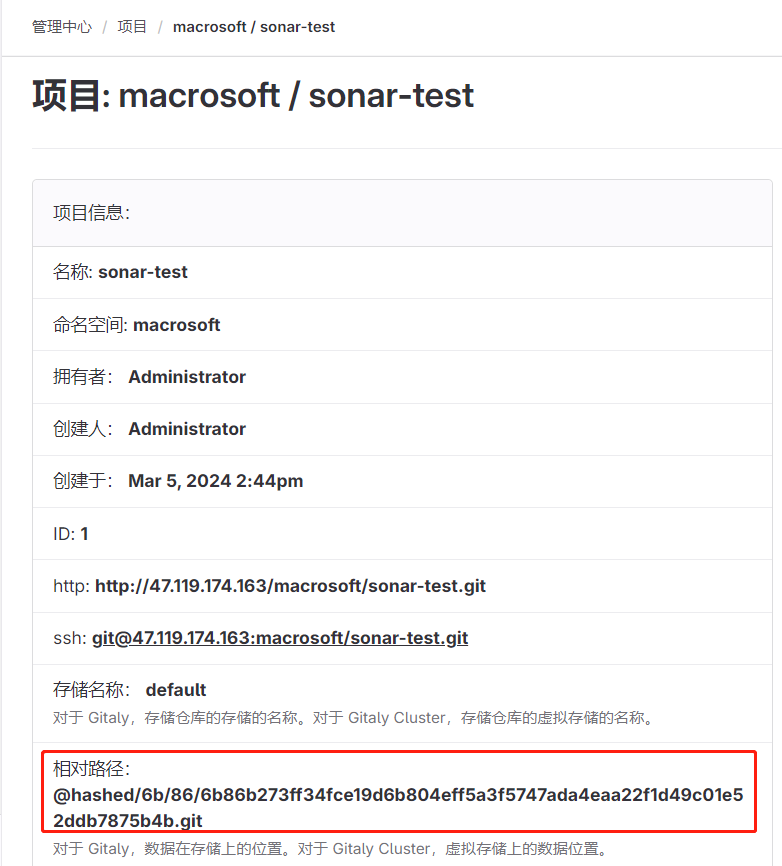Click the 相对路径 label
The width and height of the screenshot is (782, 866).
92,769
